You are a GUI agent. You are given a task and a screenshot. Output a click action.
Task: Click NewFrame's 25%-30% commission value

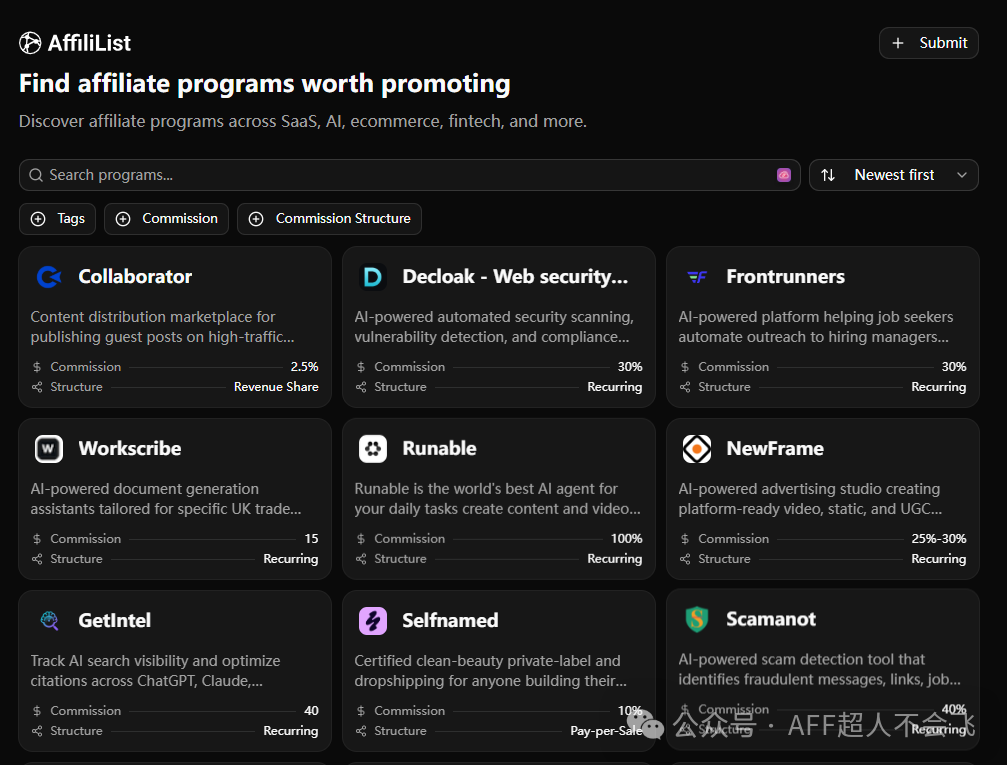tap(939, 539)
